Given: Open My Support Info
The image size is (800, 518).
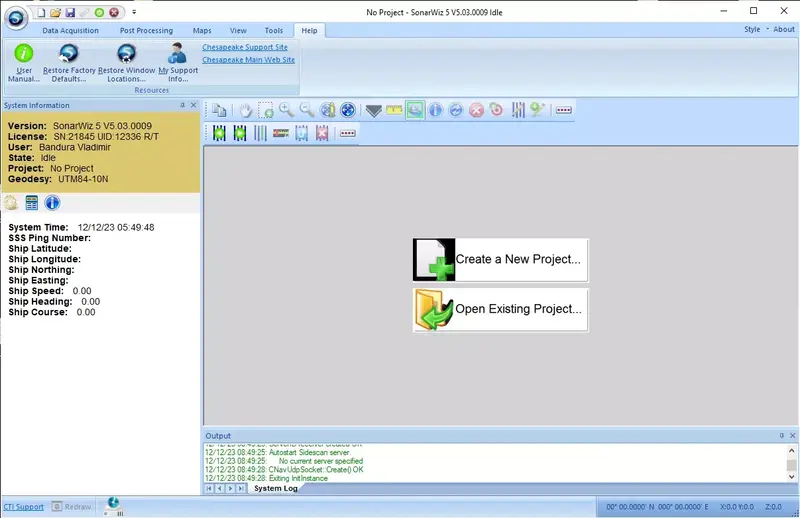Looking at the screenshot, I should pos(178,63).
